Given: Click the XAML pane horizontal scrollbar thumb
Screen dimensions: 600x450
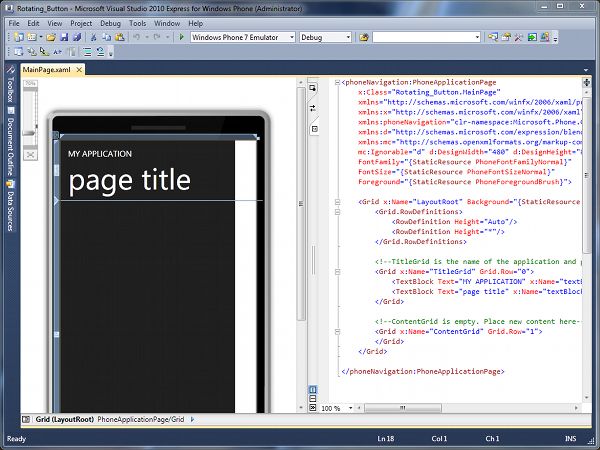Looking at the screenshot, I should coord(403,408).
